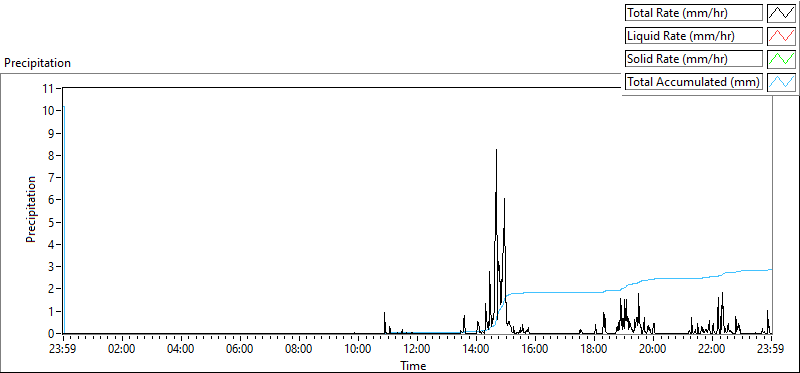The image size is (800, 373).
Task: Click the 18:00 time axis label
Action: [x=594, y=350]
